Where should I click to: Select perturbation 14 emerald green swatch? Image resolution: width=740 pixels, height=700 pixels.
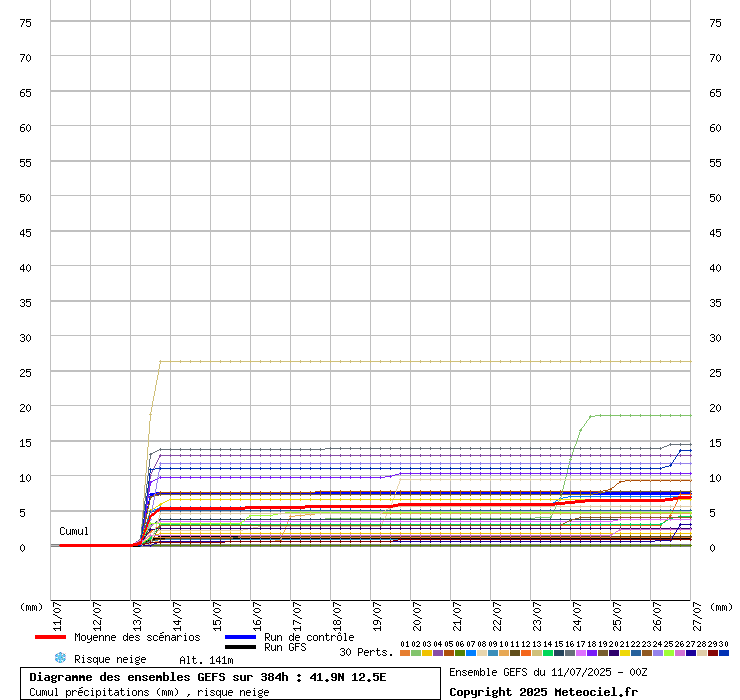click(x=548, y=653)
